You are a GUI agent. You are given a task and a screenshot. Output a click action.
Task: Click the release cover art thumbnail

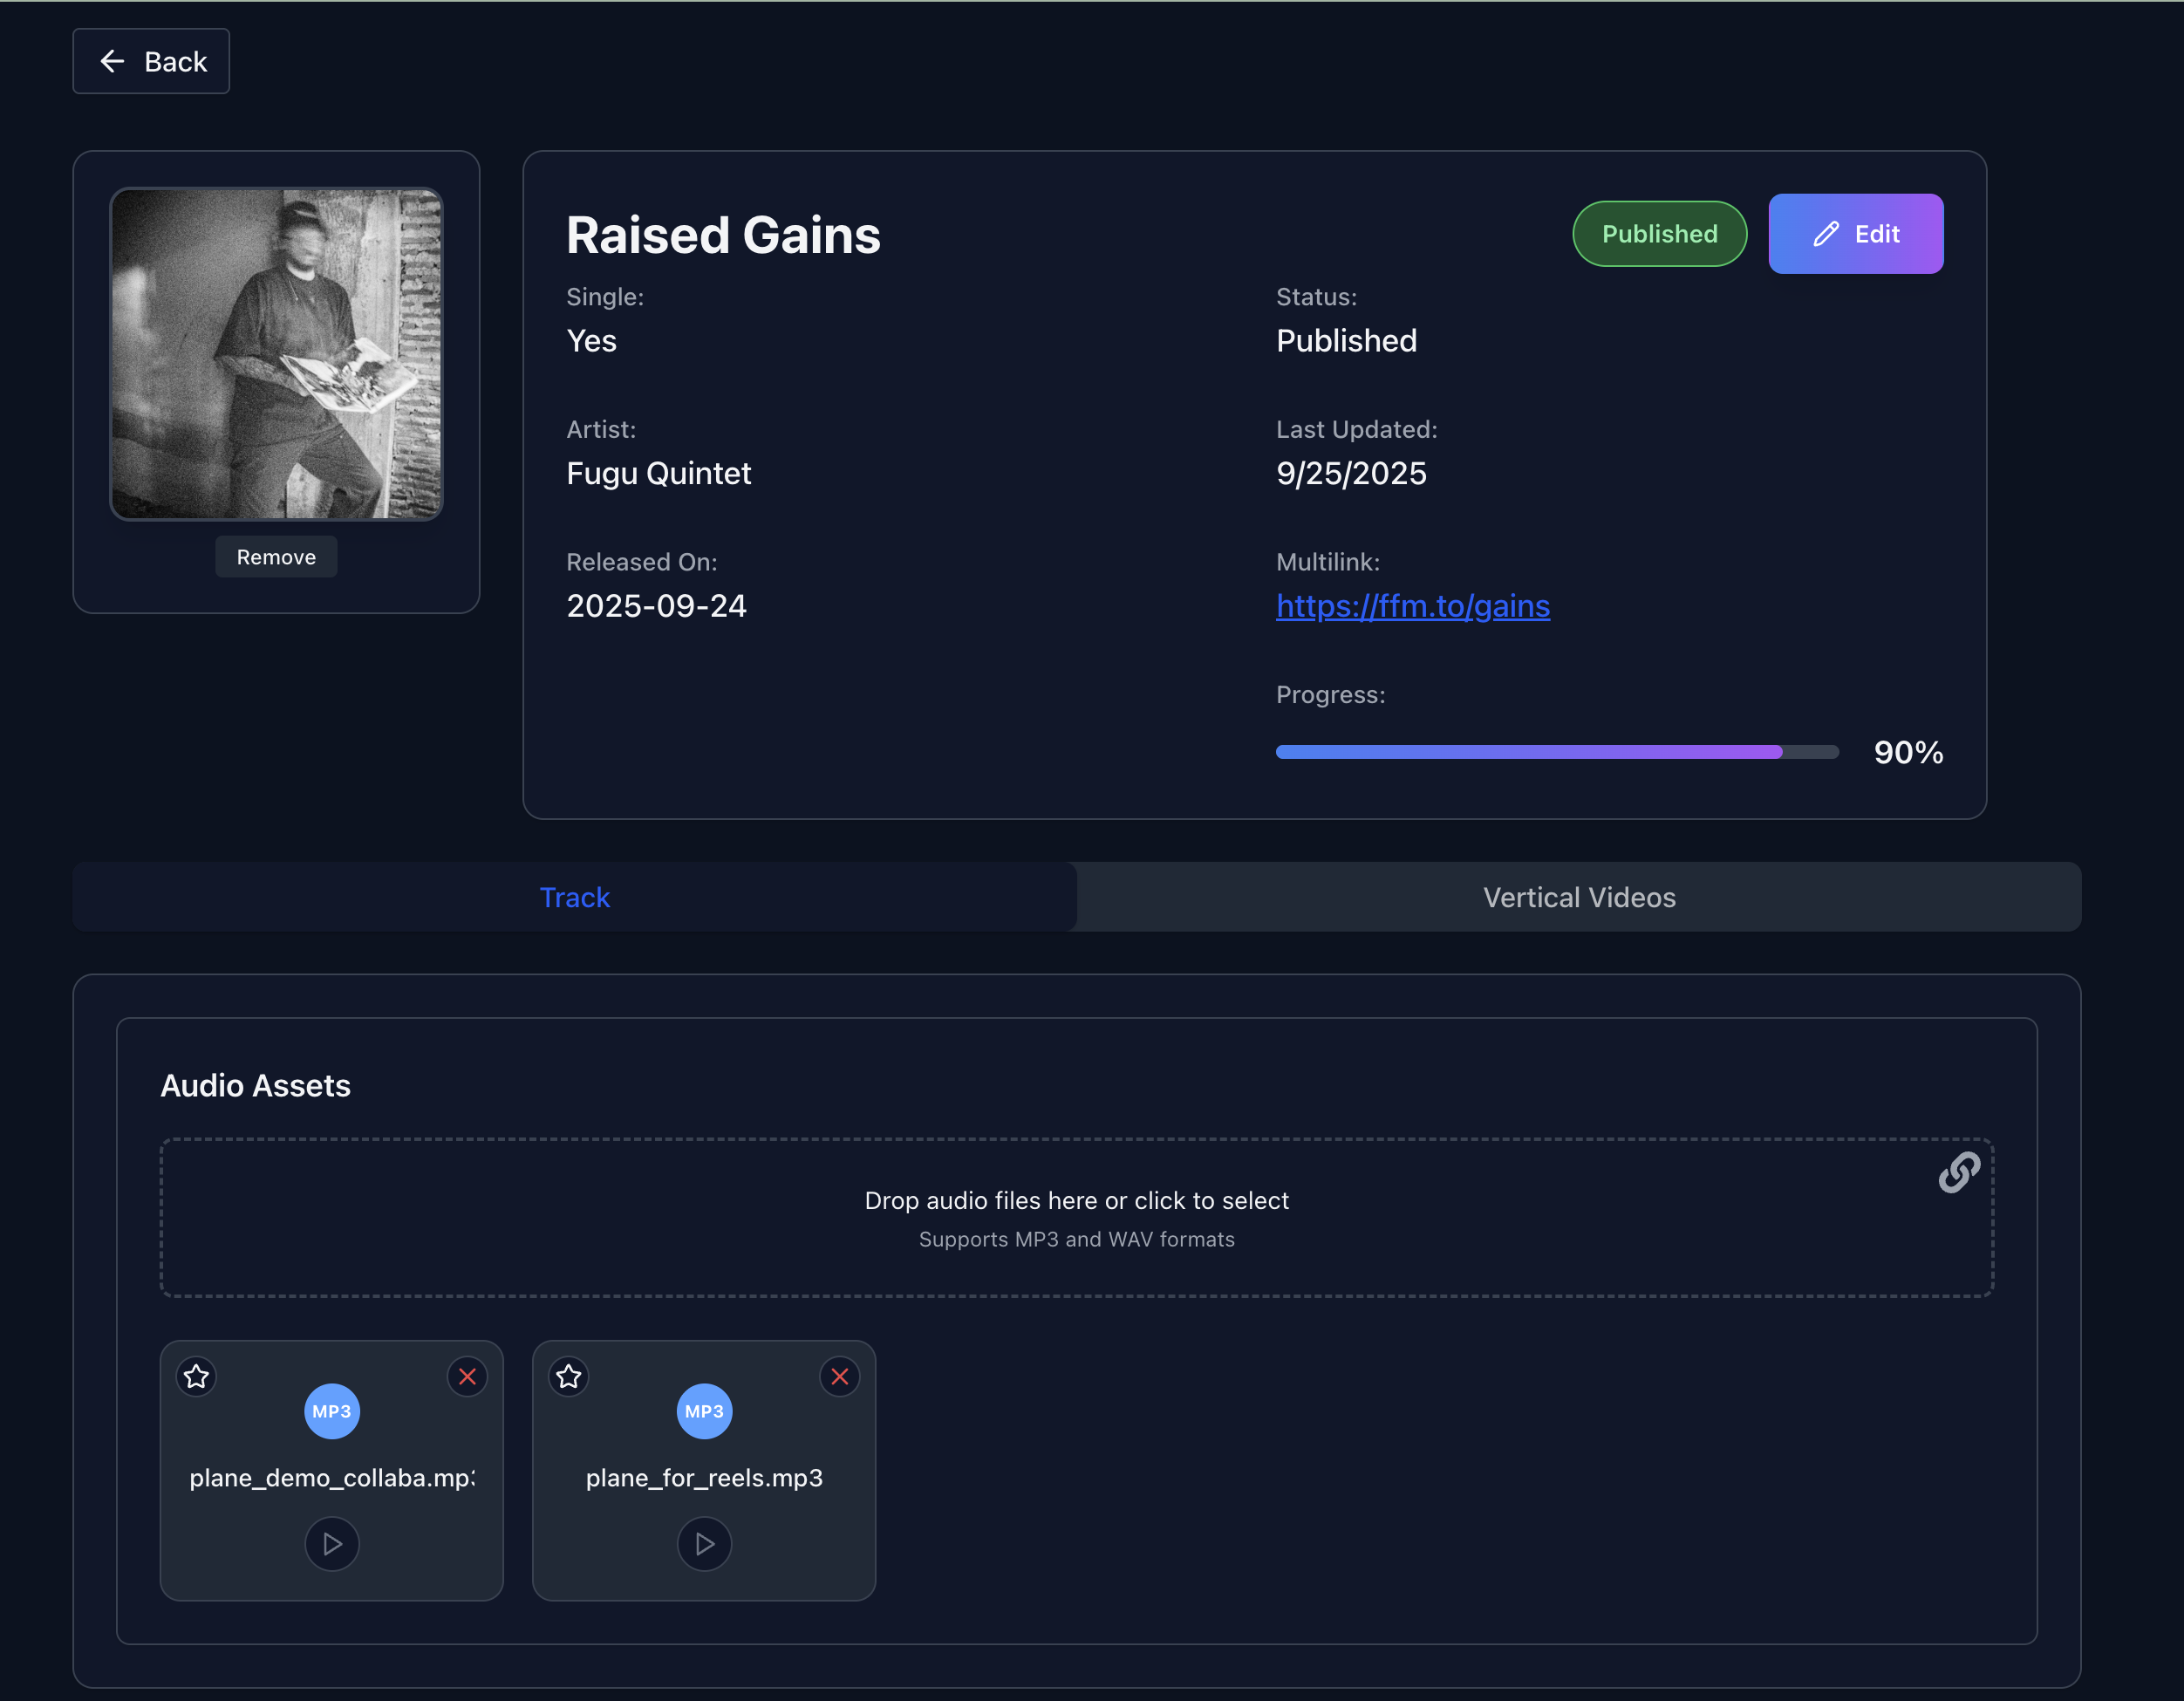tap(276, 354)
